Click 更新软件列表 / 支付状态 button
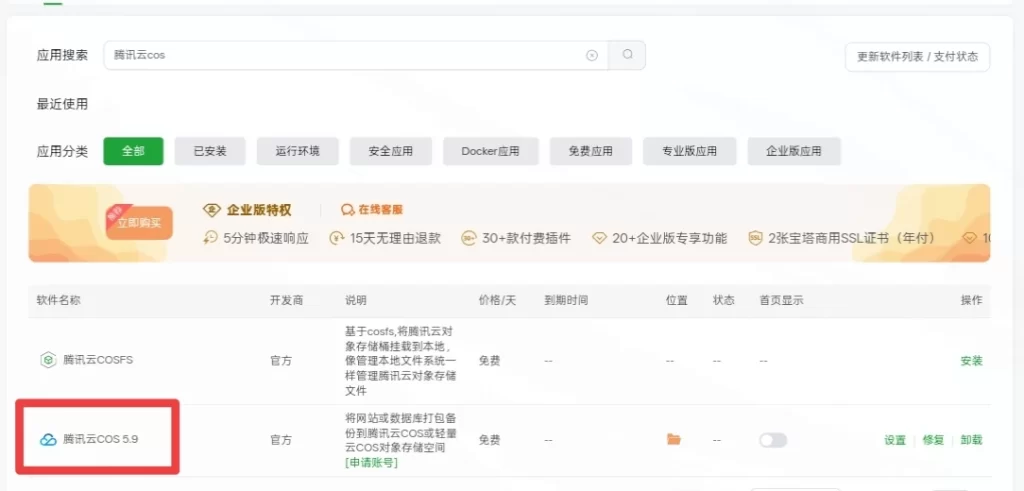The image size is (1024, 491). (917, 57)
